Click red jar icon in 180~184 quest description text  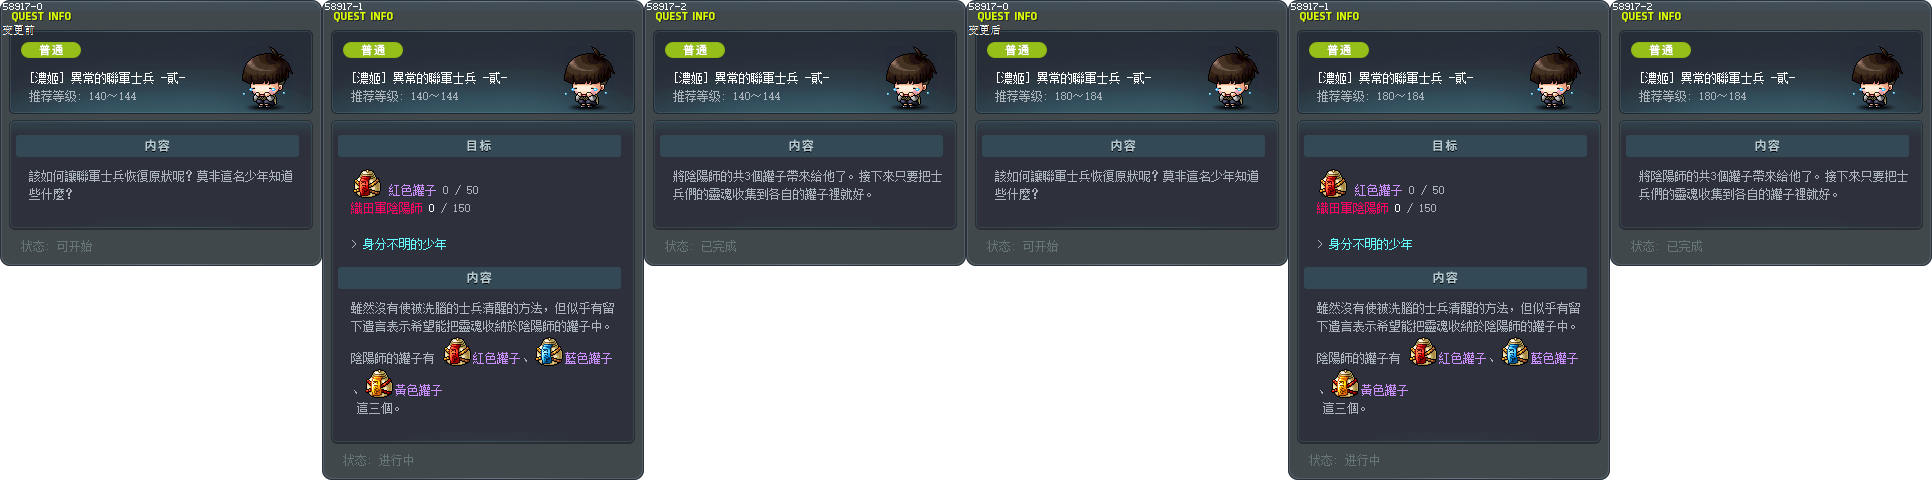1423,352
